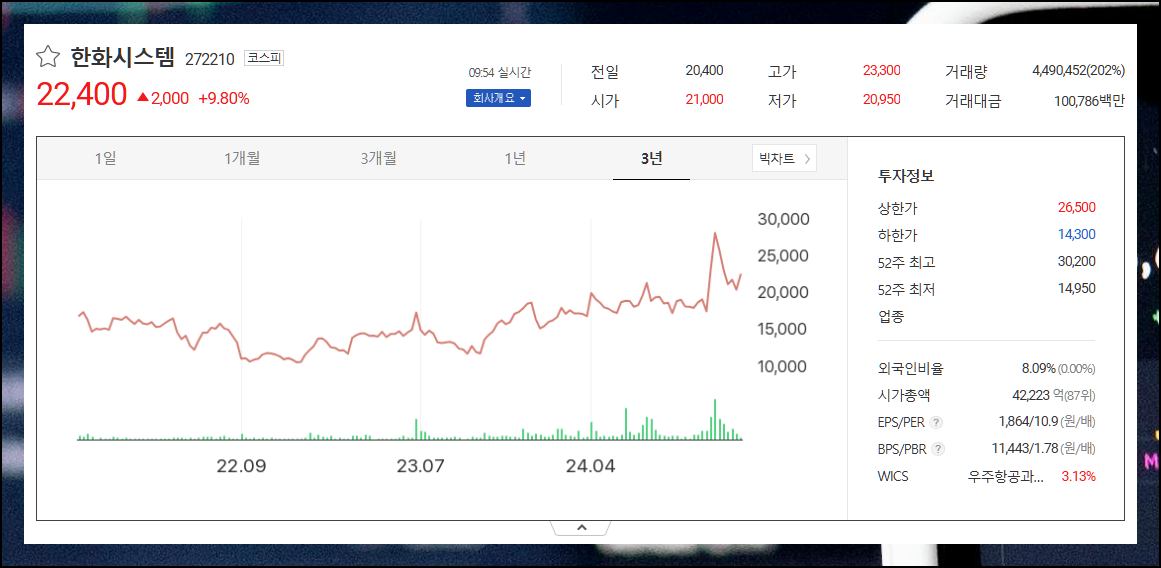Click the BPS/PBR value 11,443/1.78
The width and height of the screenshot is (1161, 568).
(1025, 448)
